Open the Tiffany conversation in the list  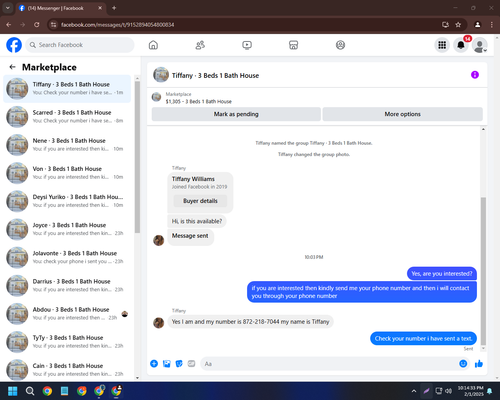(67, 89)
